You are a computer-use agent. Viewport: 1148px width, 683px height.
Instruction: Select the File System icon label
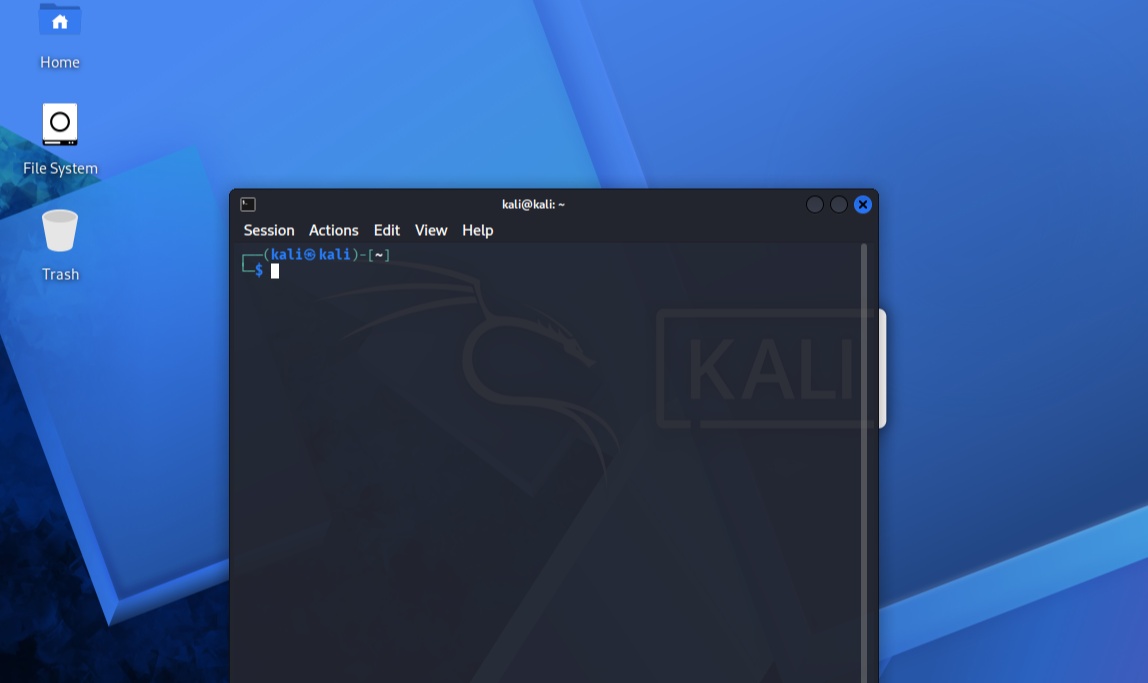(60, 168)
